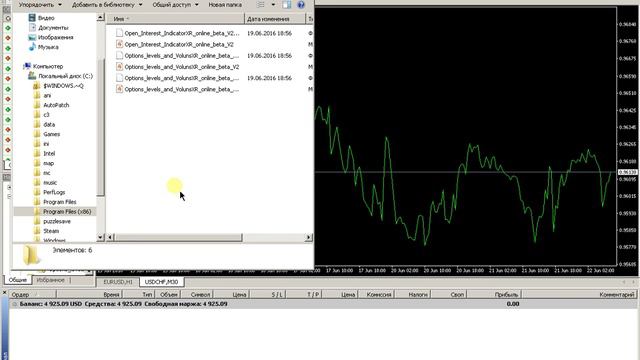Viewport: 640px width, 360px height.
Task: Select Options_levels_and_VolunsXR_online_beta_V2 file
Action: [182, 67]
